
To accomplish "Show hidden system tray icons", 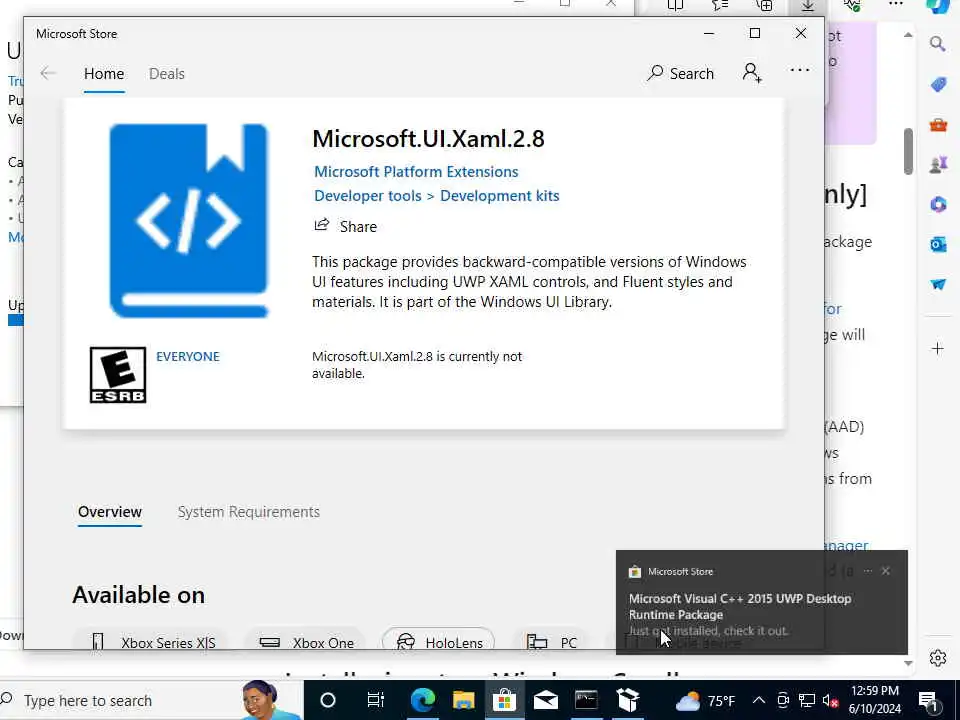I will [x=759, y=700].
